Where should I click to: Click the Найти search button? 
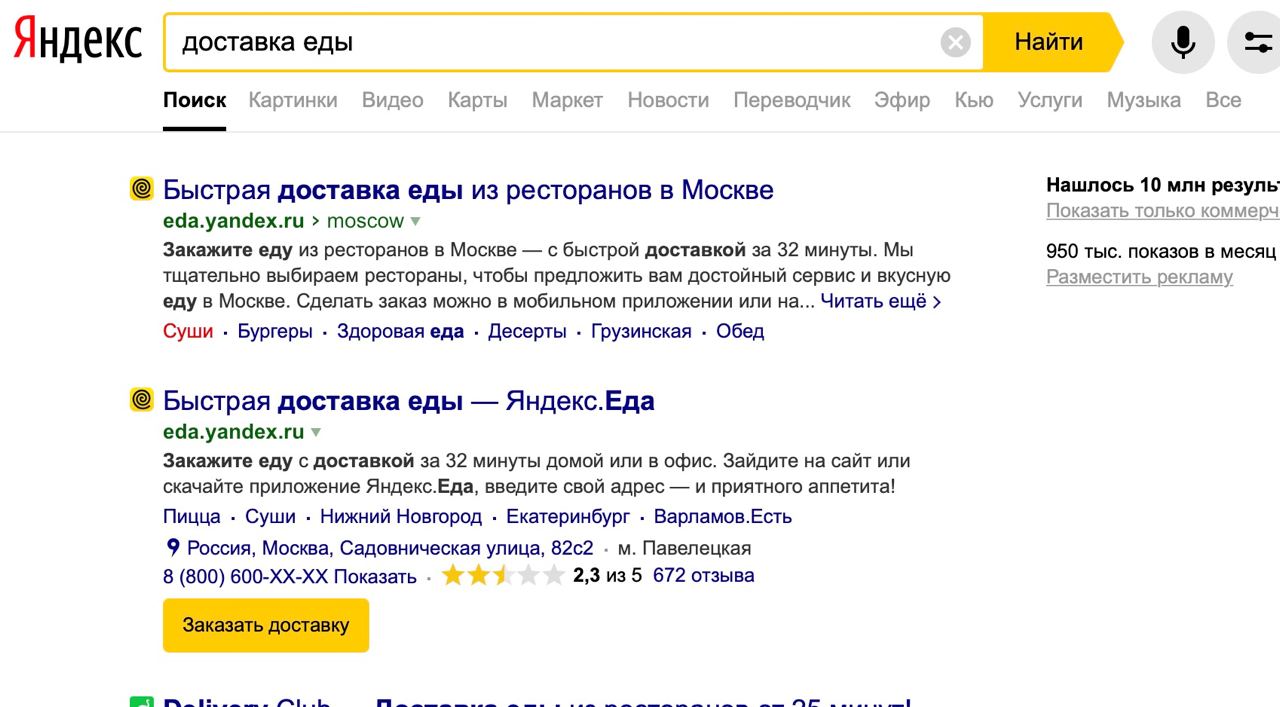[1049, 42]
